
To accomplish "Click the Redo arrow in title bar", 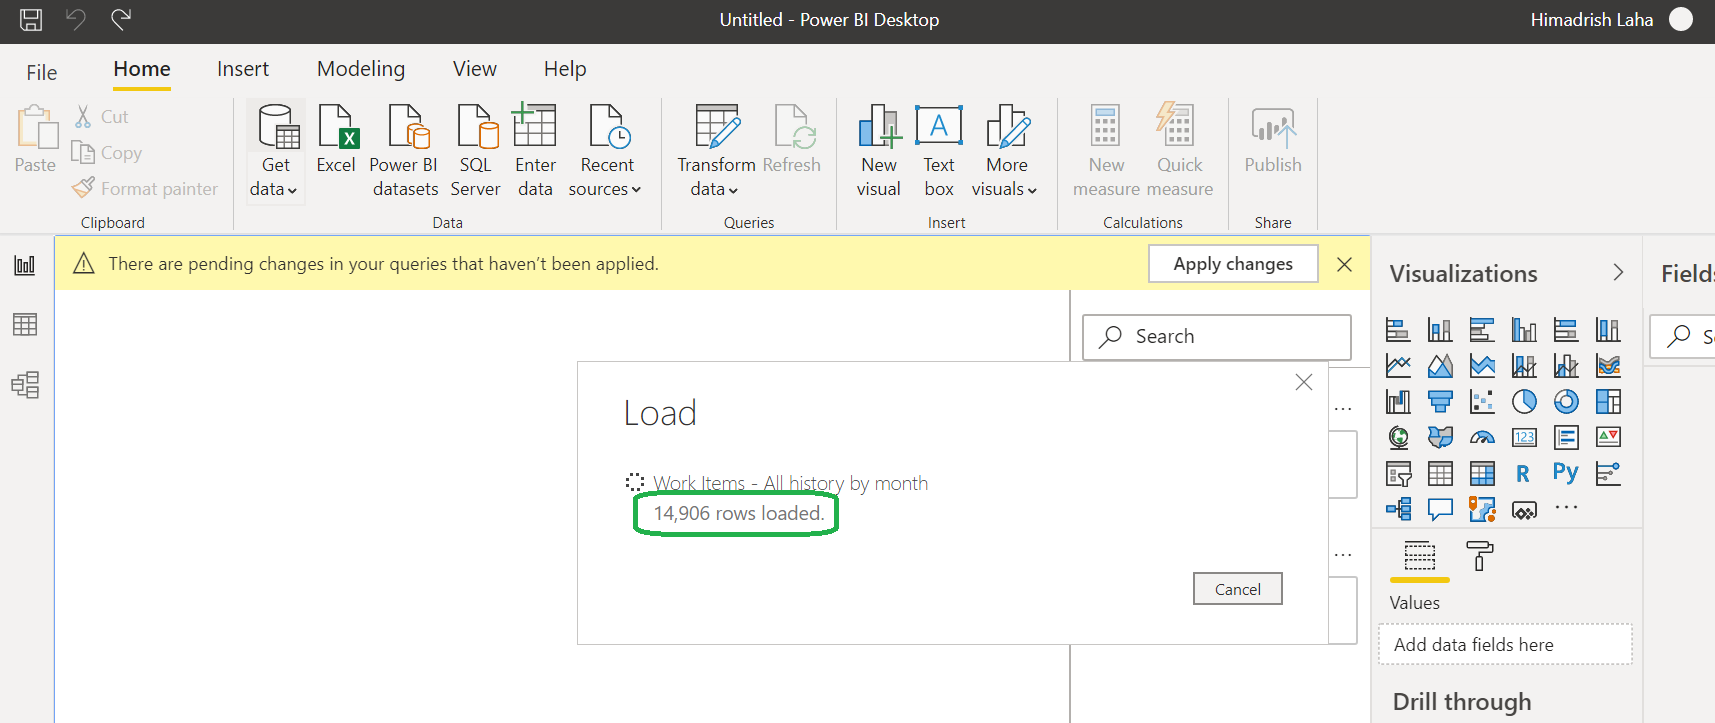I will pyautogui.click(x=121, y=19).
